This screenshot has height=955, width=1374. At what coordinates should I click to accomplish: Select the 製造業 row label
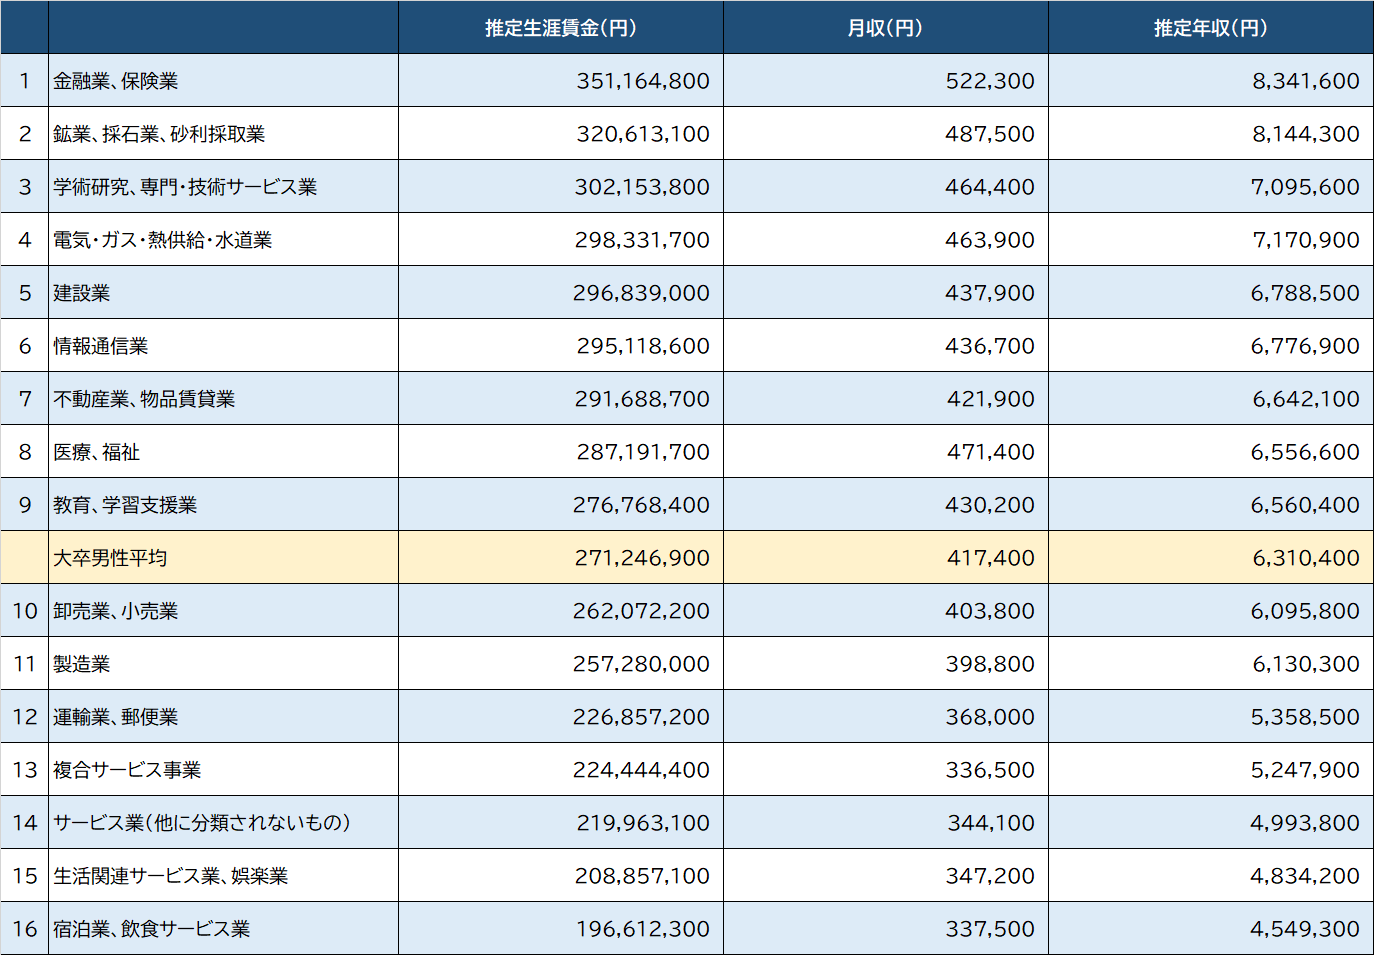75,663
